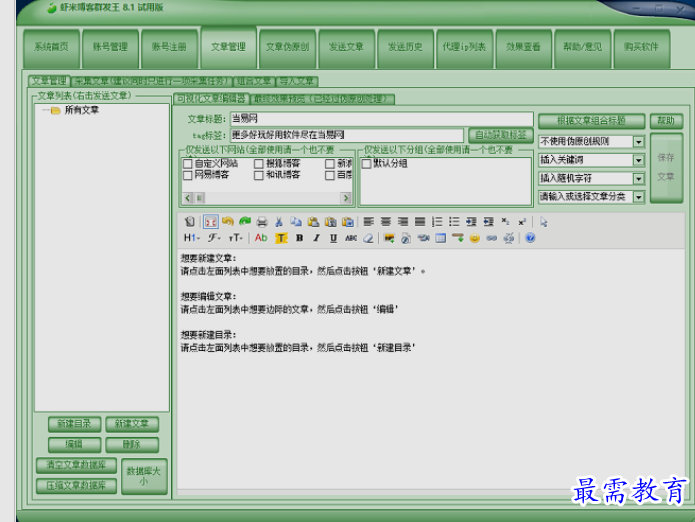The width and height of the screenshot is (695, 522).
Task: Click the select-all cursor icon
Action: pyautogui.click(x=544, y=222)
